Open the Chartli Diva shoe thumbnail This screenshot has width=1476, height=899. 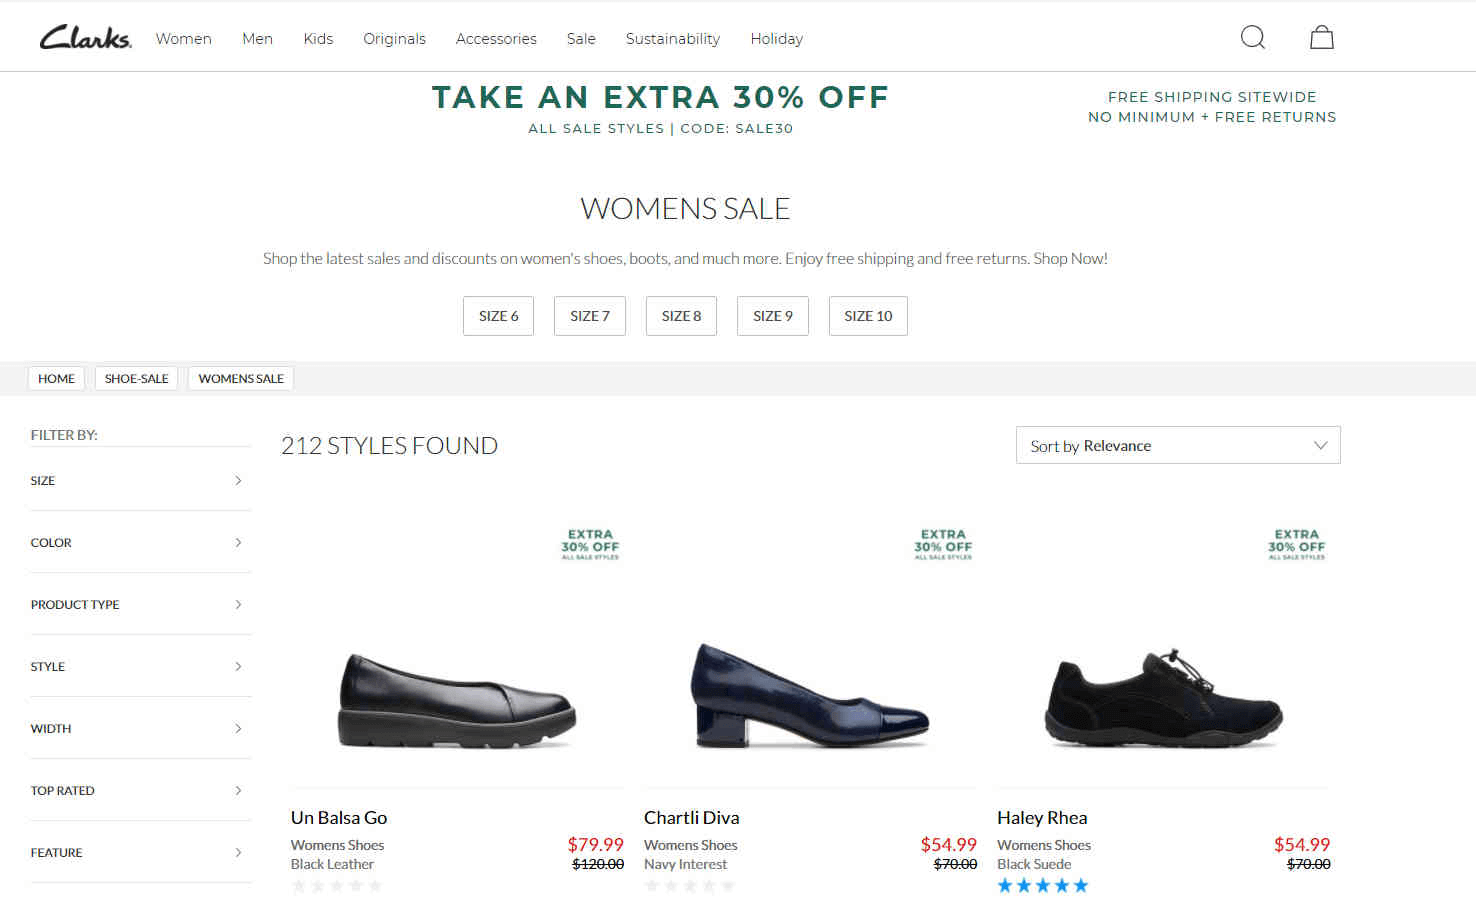click(810, 695)
